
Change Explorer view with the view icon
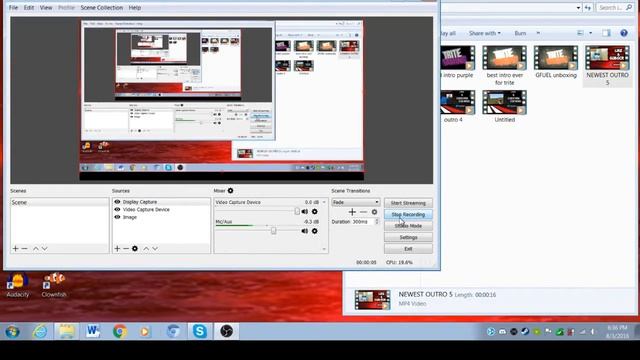[580, 33]
